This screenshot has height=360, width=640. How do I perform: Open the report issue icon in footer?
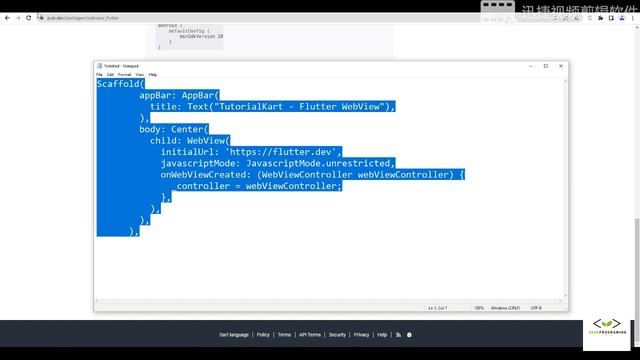tap(409, 335)
